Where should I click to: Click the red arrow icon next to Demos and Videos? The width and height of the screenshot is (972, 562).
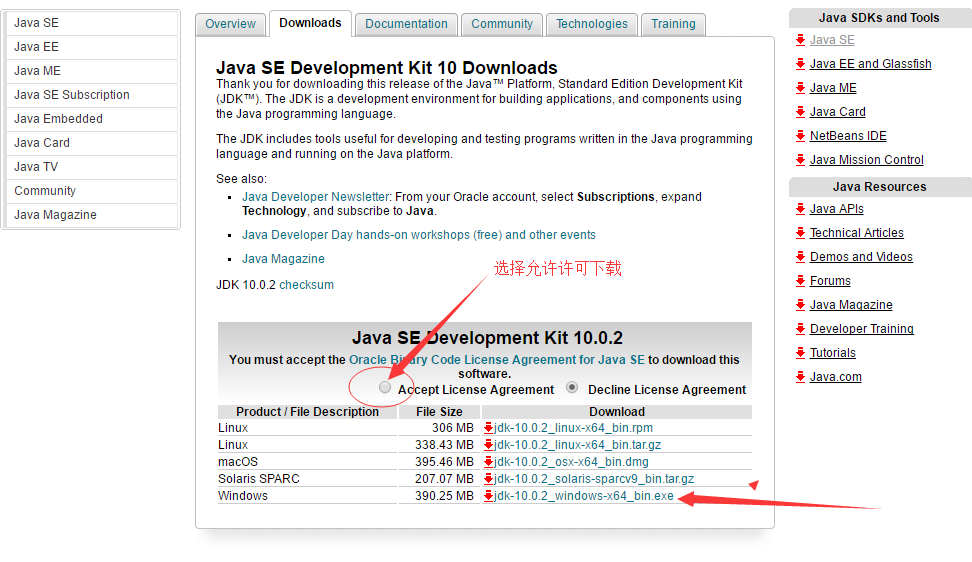[800, 257]
